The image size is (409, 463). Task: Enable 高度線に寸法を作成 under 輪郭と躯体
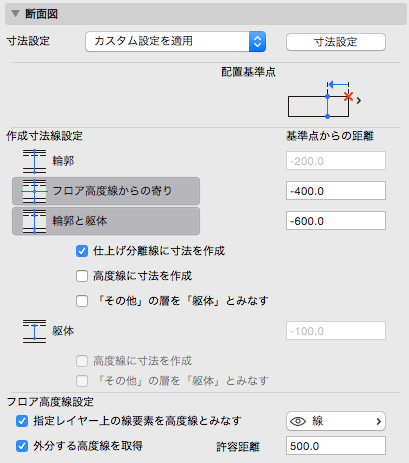click(82, 276)
